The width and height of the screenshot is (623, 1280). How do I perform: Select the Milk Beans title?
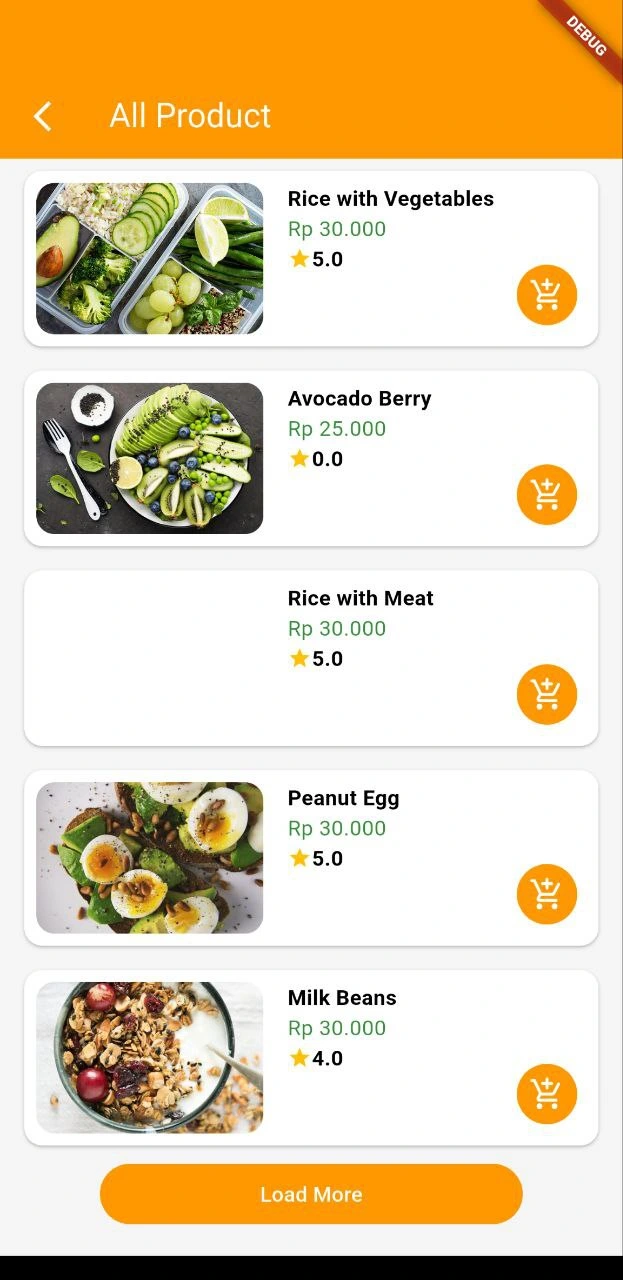[x=342, y=998]
